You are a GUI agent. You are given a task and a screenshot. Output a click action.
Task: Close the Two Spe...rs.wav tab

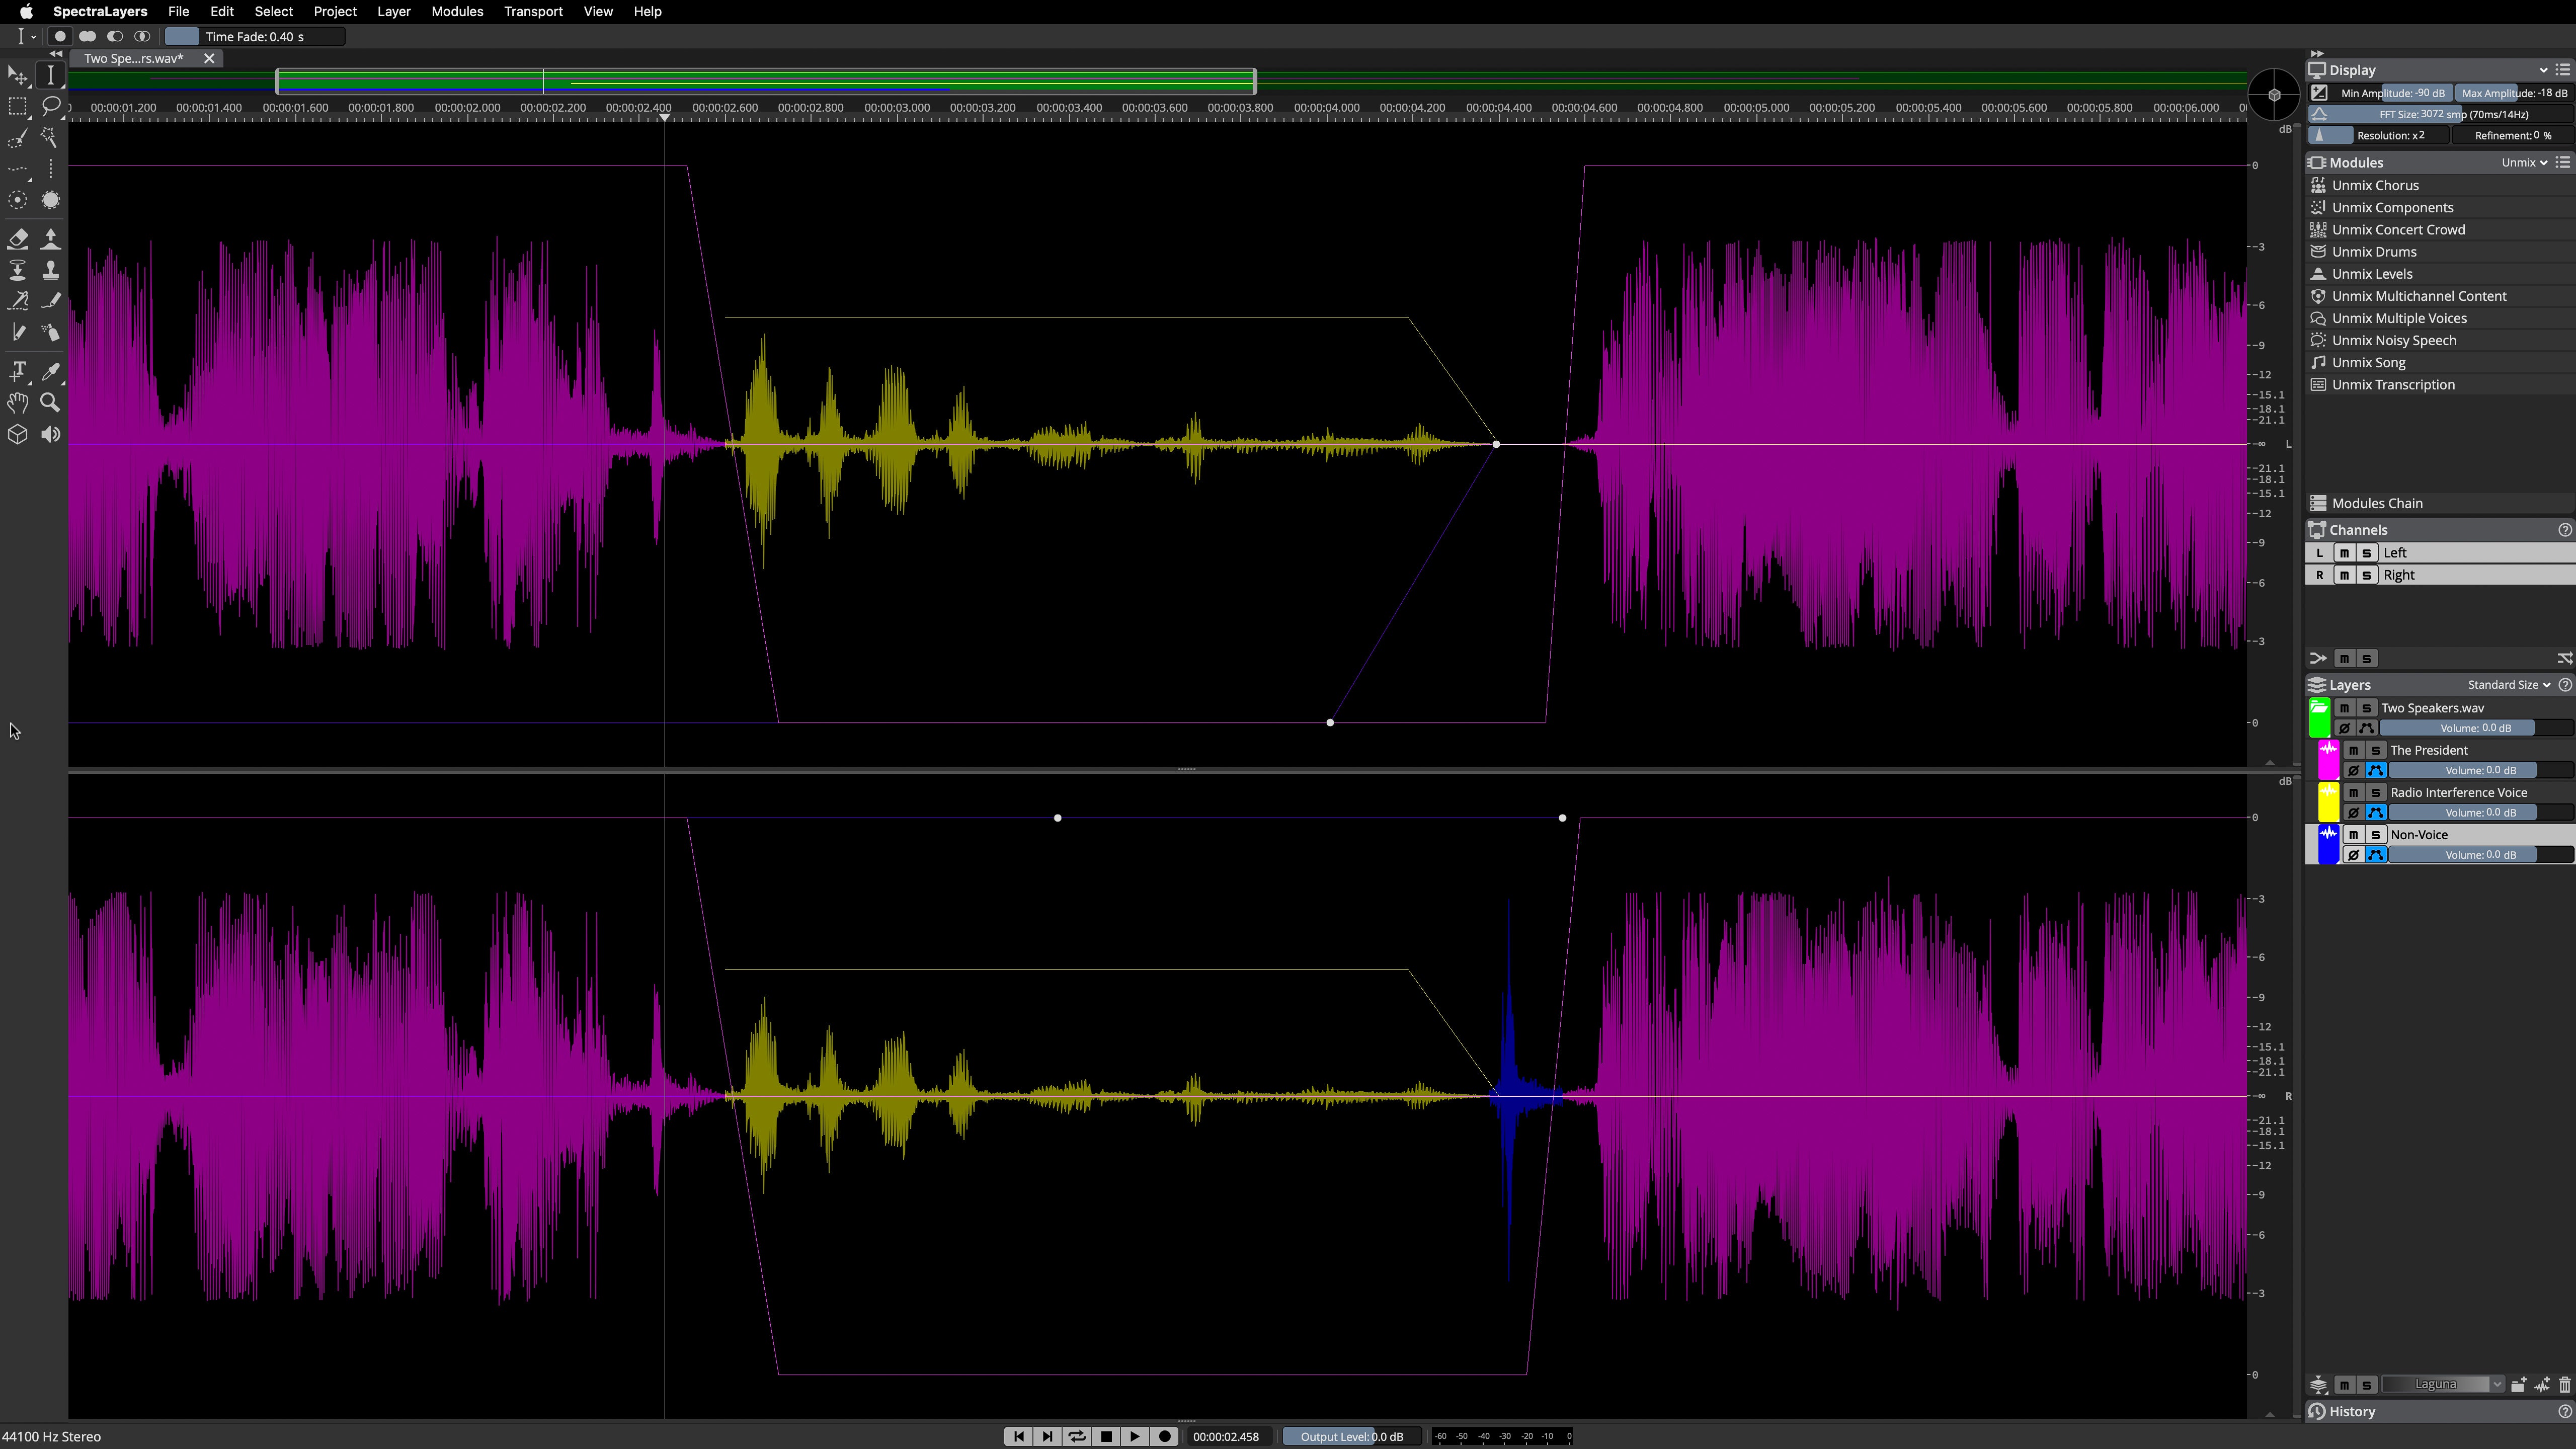point(209,58)
